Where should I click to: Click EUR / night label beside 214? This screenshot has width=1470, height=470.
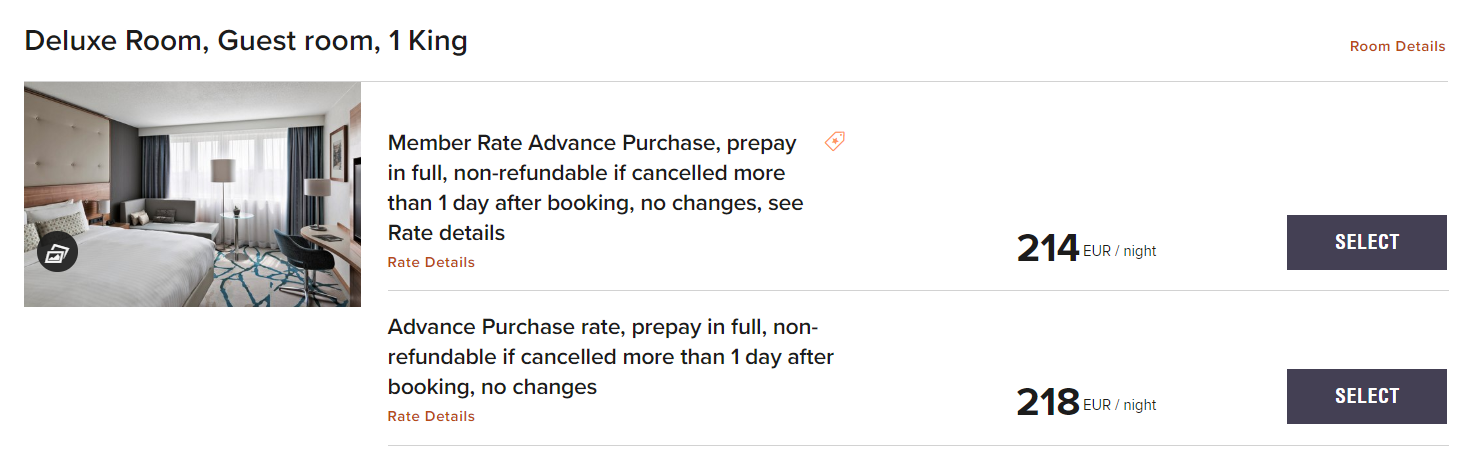1120,251
